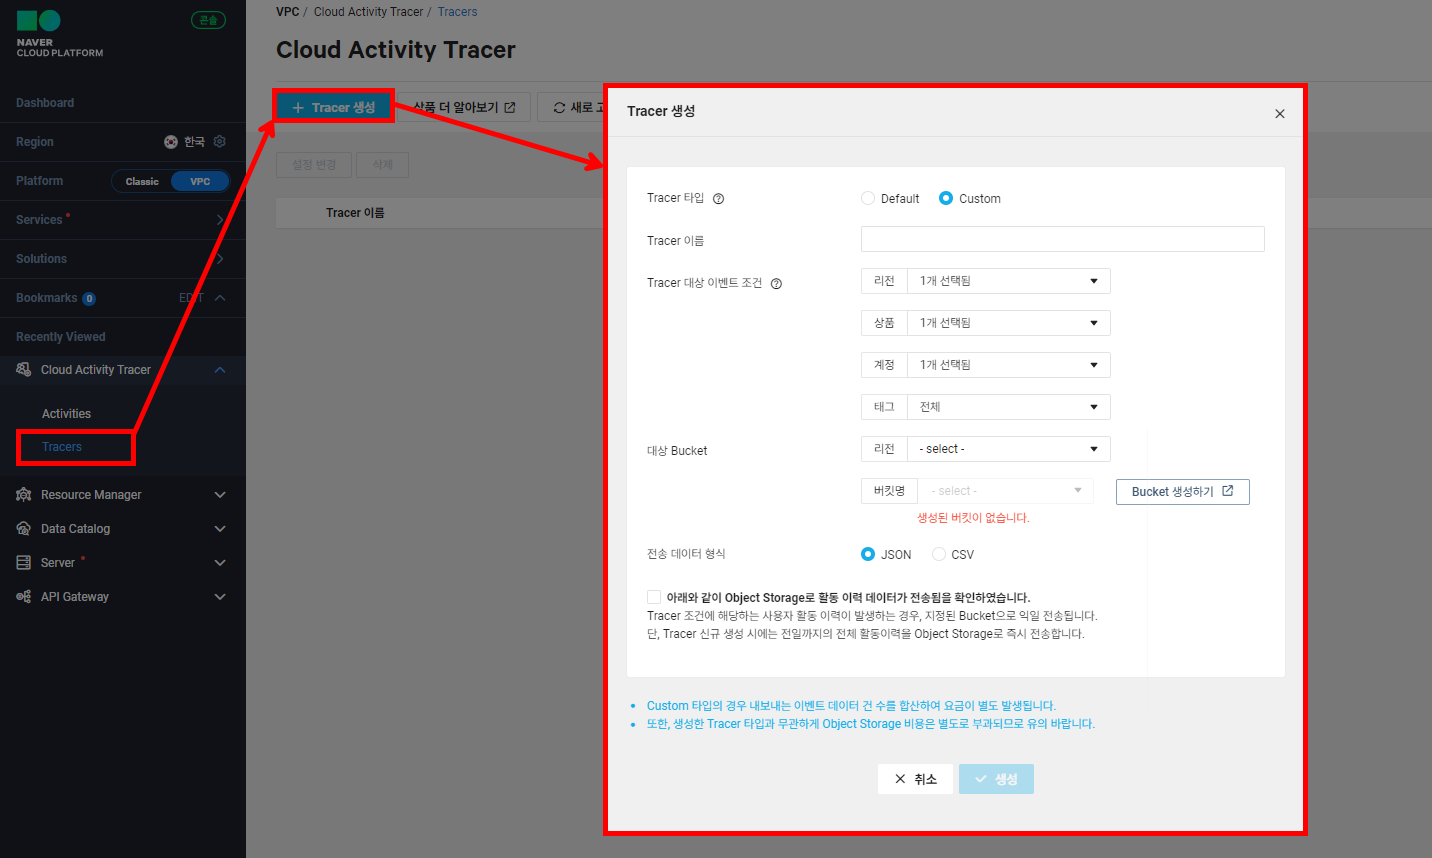Open Activities submenu item
Viewport: 1432px width, 858px height.
(66, 414)
